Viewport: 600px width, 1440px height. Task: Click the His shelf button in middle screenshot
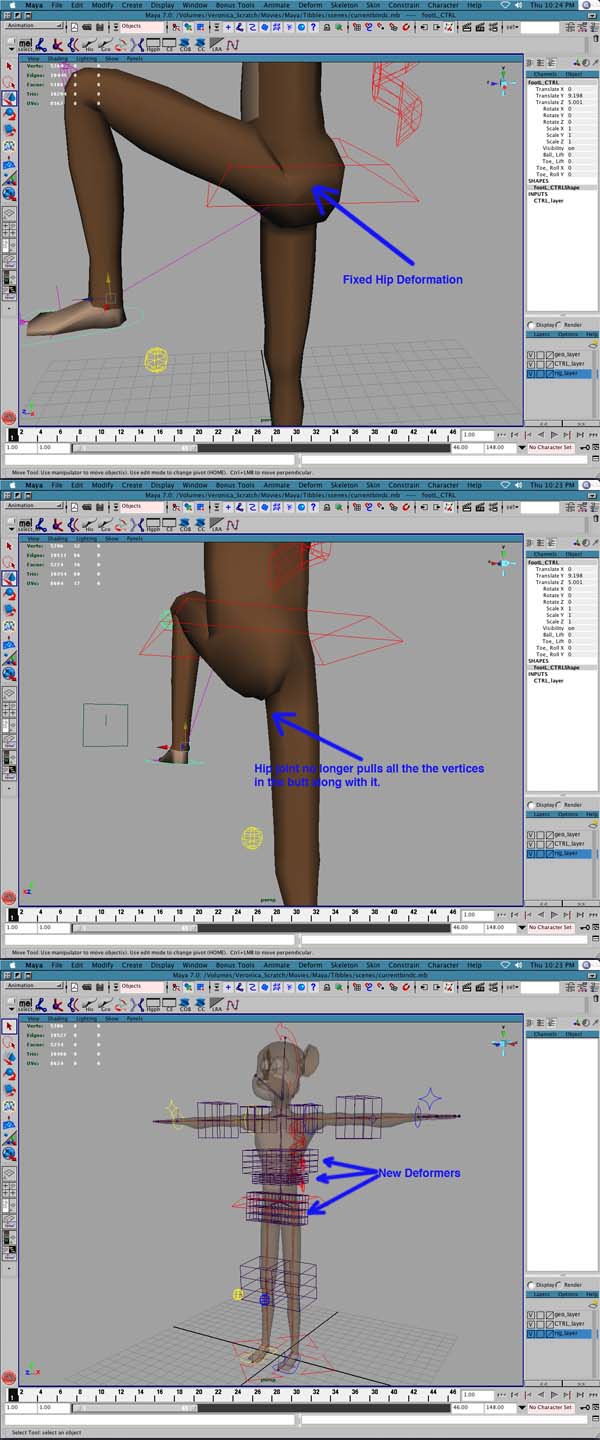pyautogui.click(x=88, y=524)
